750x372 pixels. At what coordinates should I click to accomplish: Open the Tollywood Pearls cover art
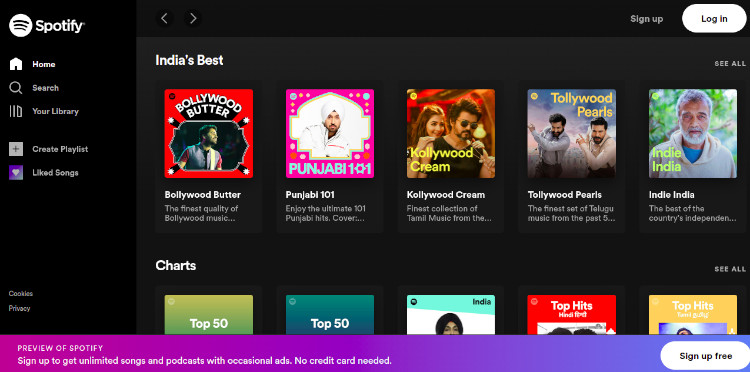tap(572, 133)
